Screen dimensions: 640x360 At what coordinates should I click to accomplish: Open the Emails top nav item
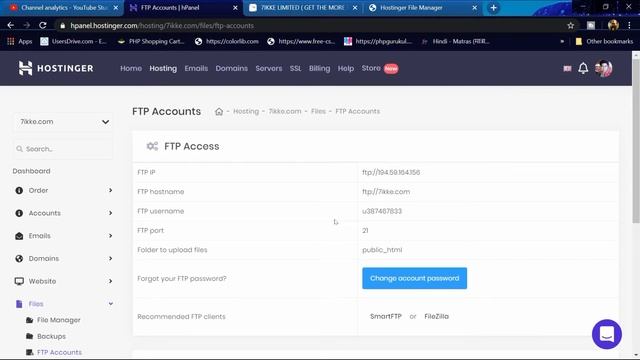(x=196, y=68)
